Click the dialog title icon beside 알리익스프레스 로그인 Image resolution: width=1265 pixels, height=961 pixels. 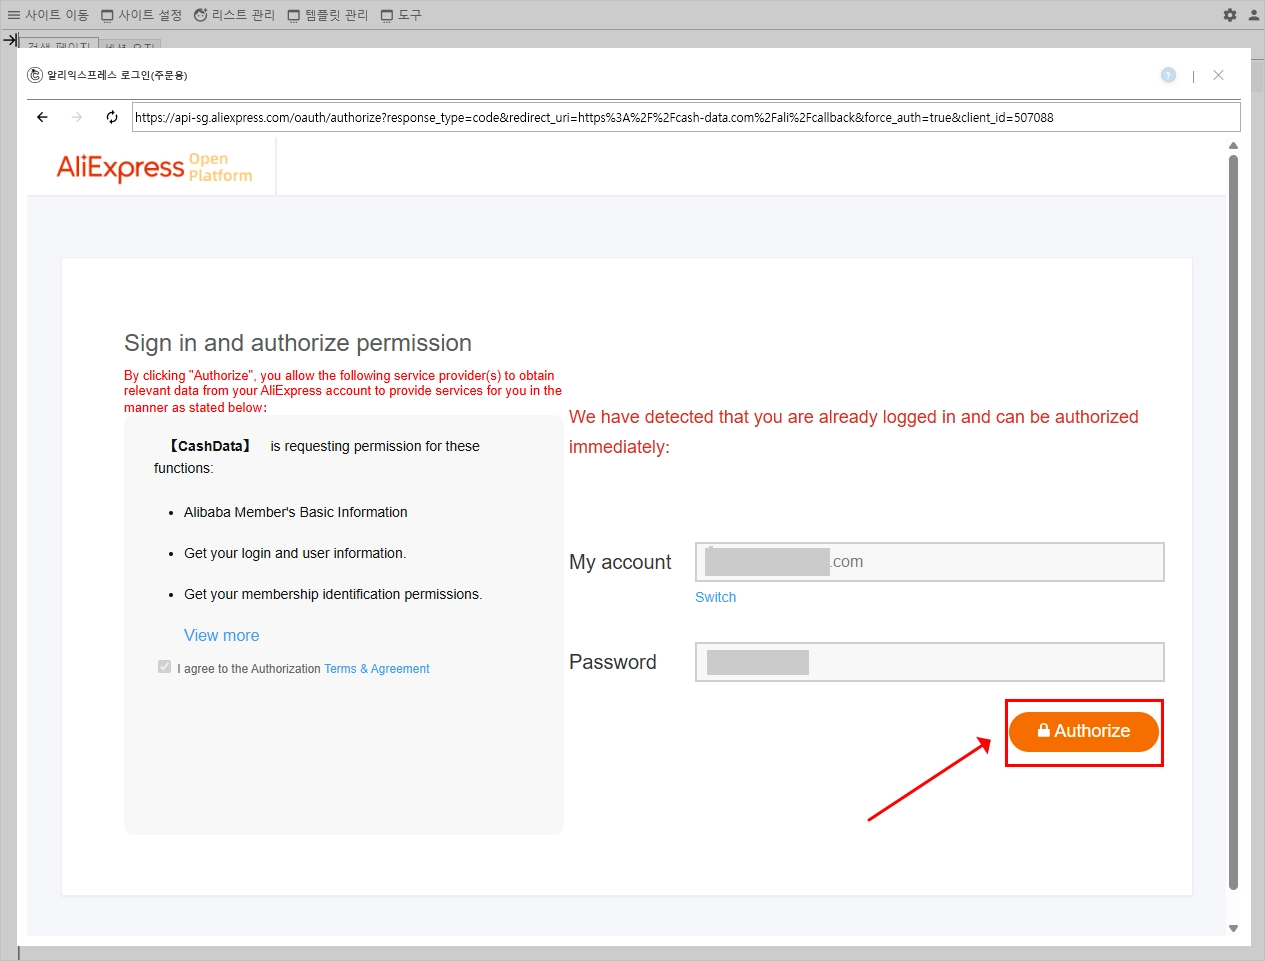pyautogui.click(x=35, y=75)
